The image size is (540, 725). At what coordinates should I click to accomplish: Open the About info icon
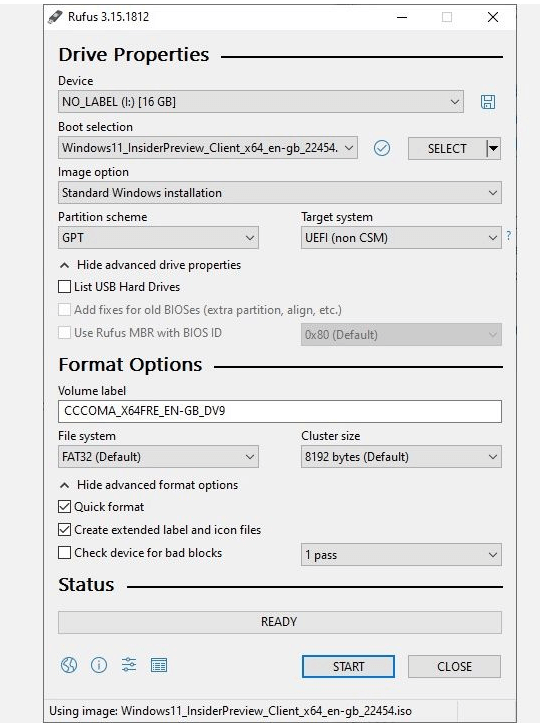[x=99, y=665]
